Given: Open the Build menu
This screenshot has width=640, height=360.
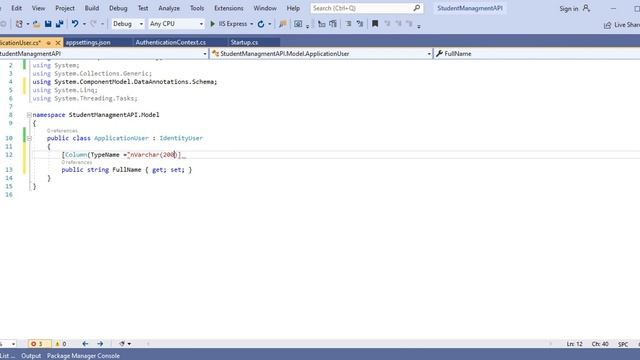Looking at the screenshot, I should [91, 8].
